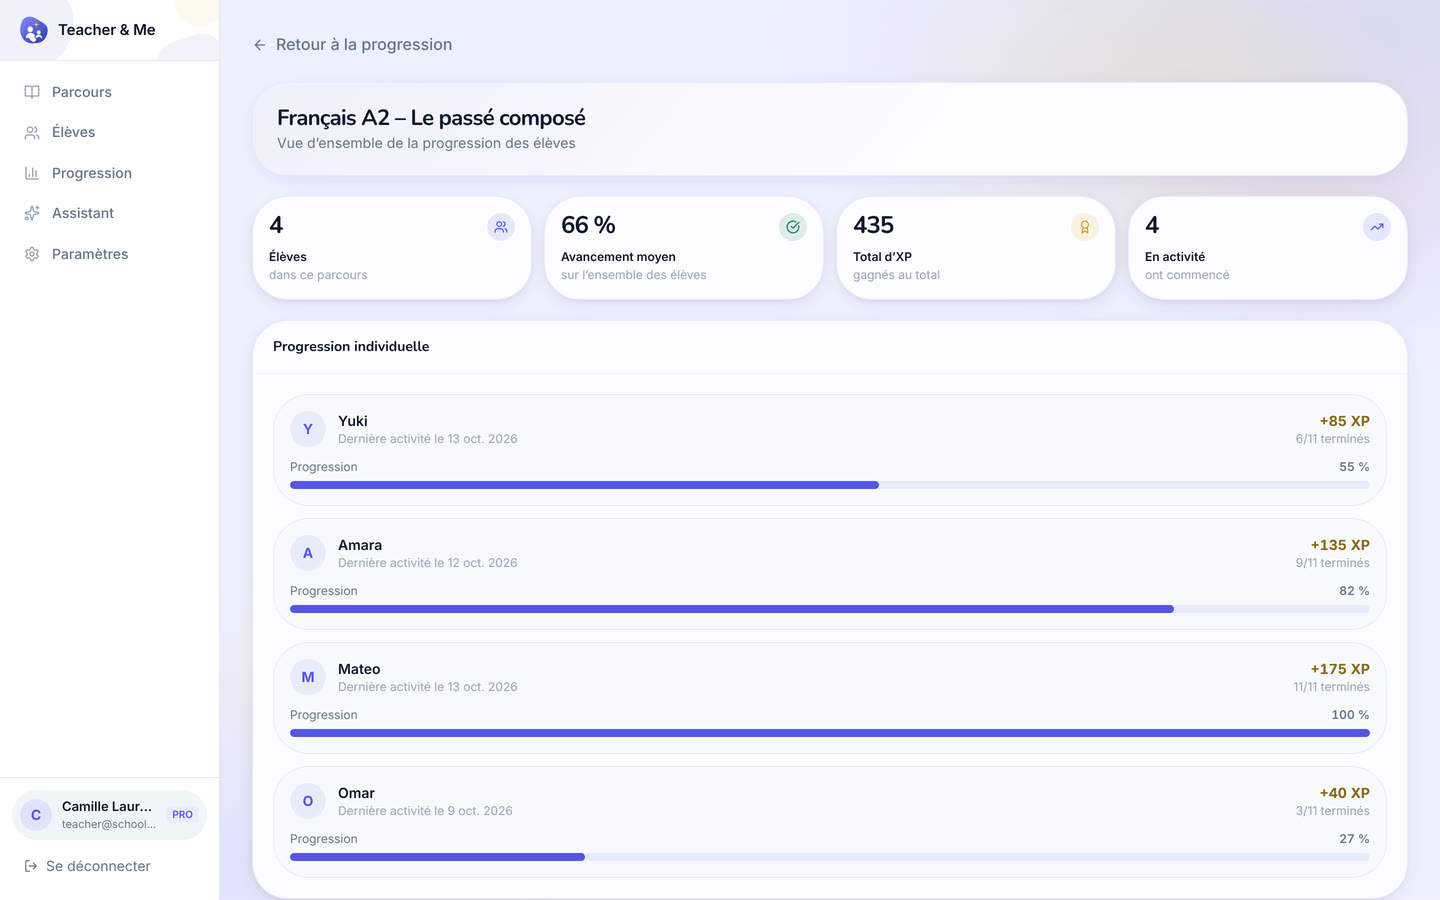Open Paramètres in the sidebar
The height and width of the screenshot is (900, 1440).
pyautogui.click(x=109, y=254)
